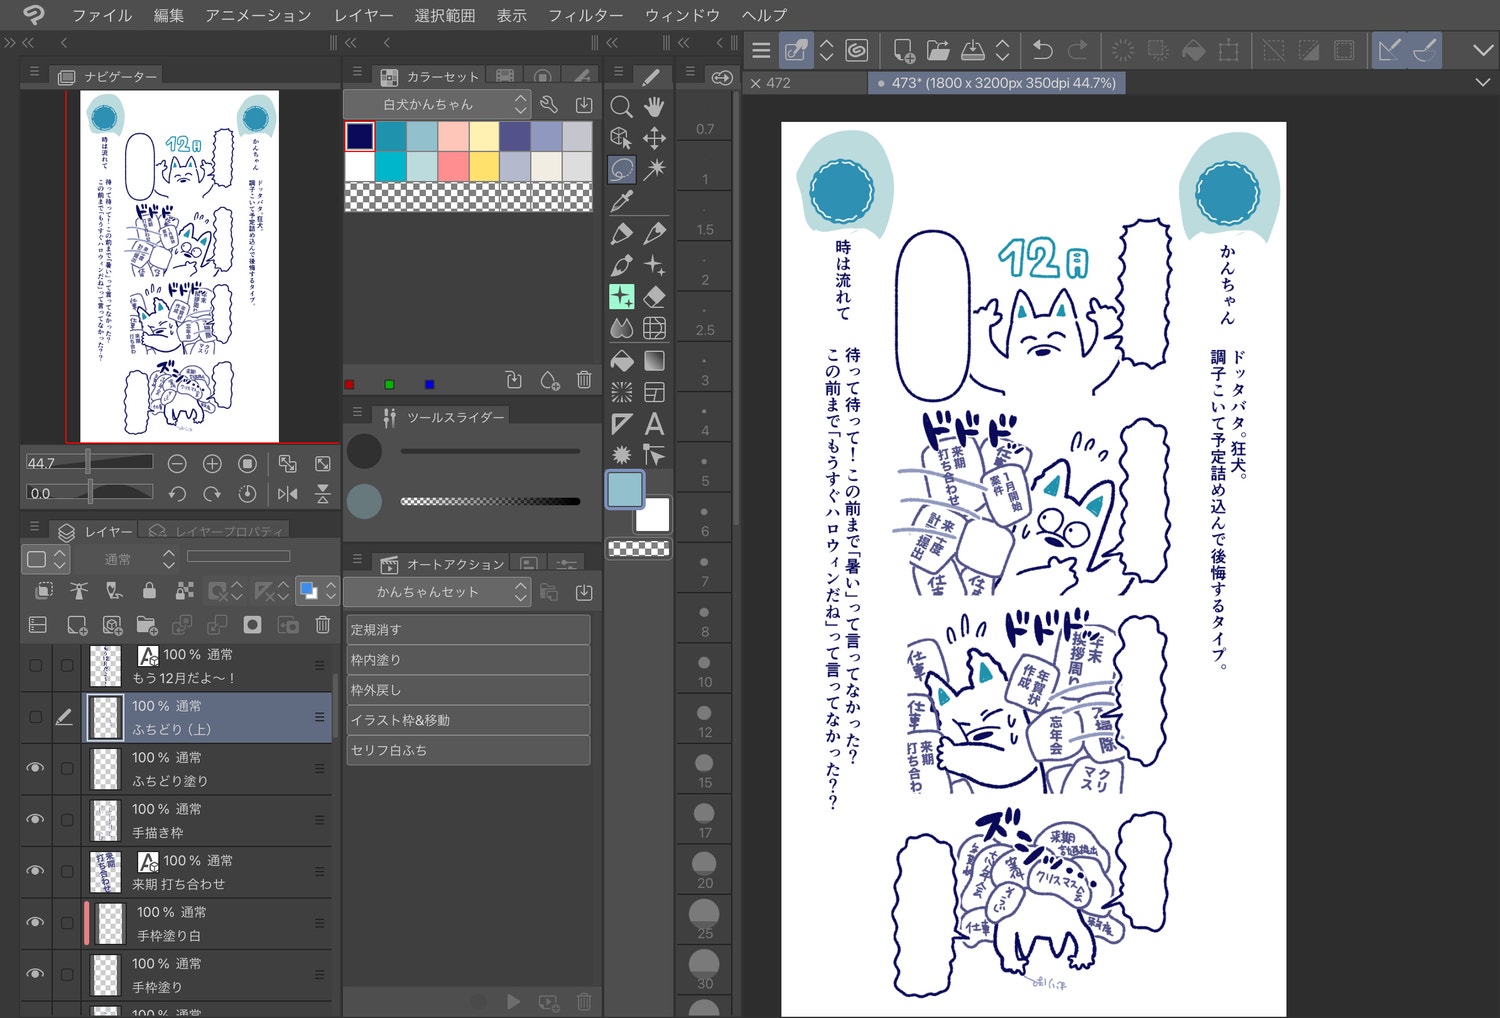Open the 白犬かんちゃん color set dropdown
This screenshot has width=1500, height=1018.
tap(437, 104)
